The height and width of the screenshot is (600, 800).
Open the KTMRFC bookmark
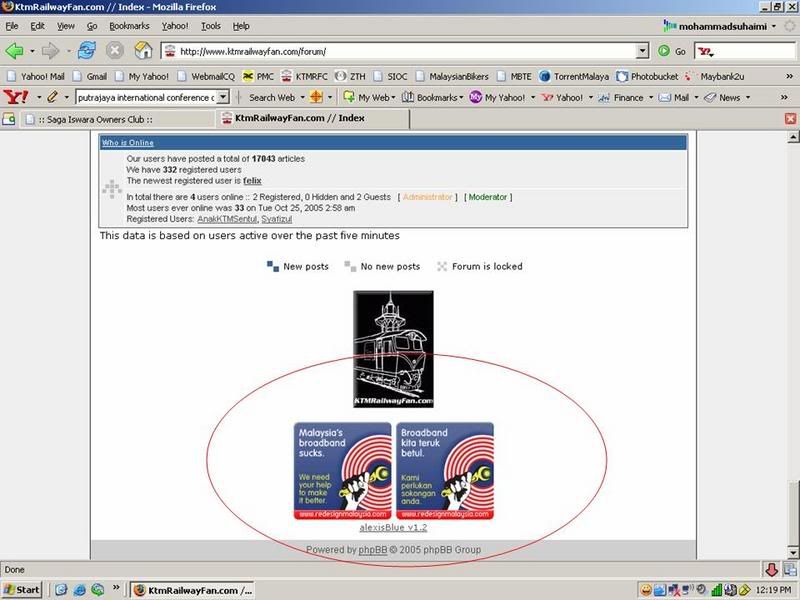[x=304, y=77]
